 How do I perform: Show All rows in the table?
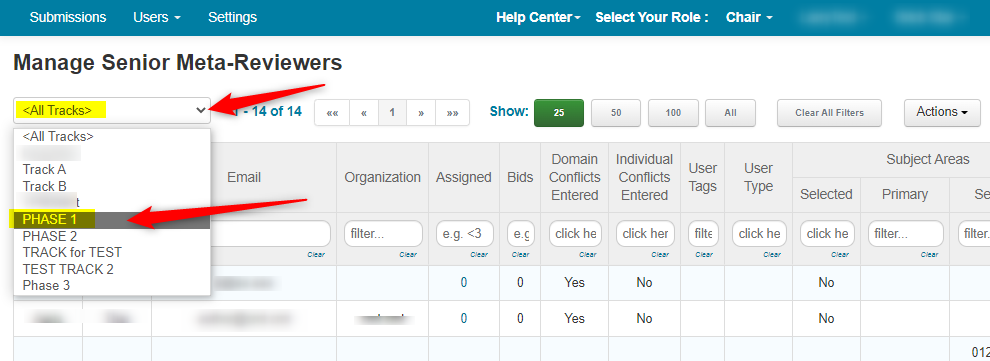(731, 113)
